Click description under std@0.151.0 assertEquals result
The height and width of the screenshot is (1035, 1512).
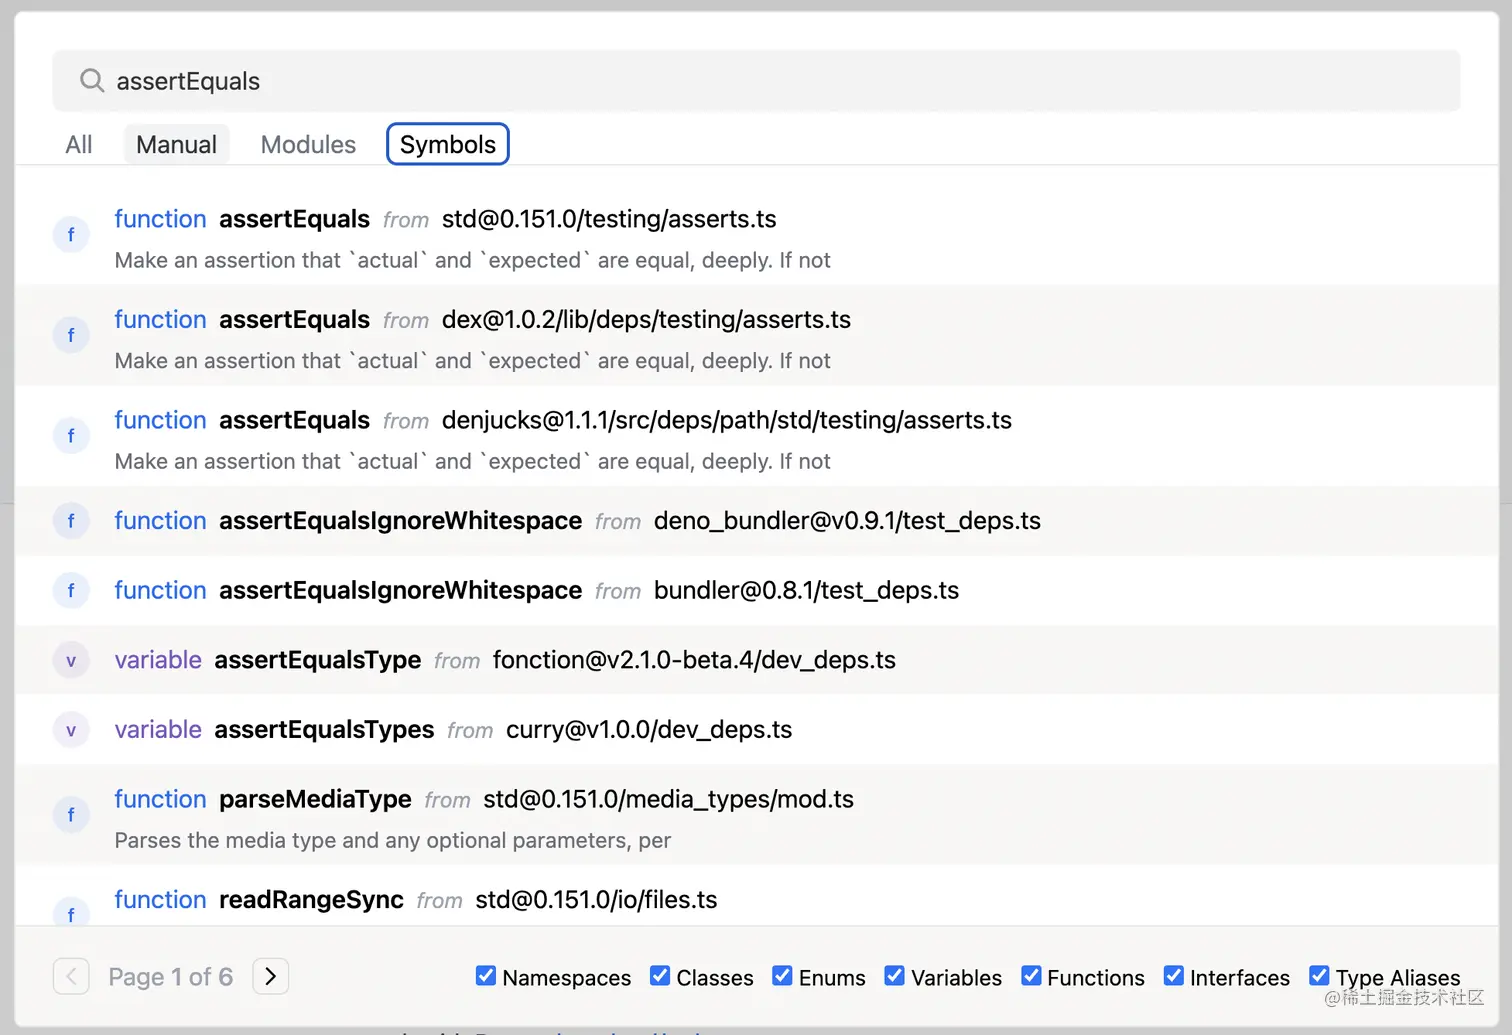click(472, 261)
